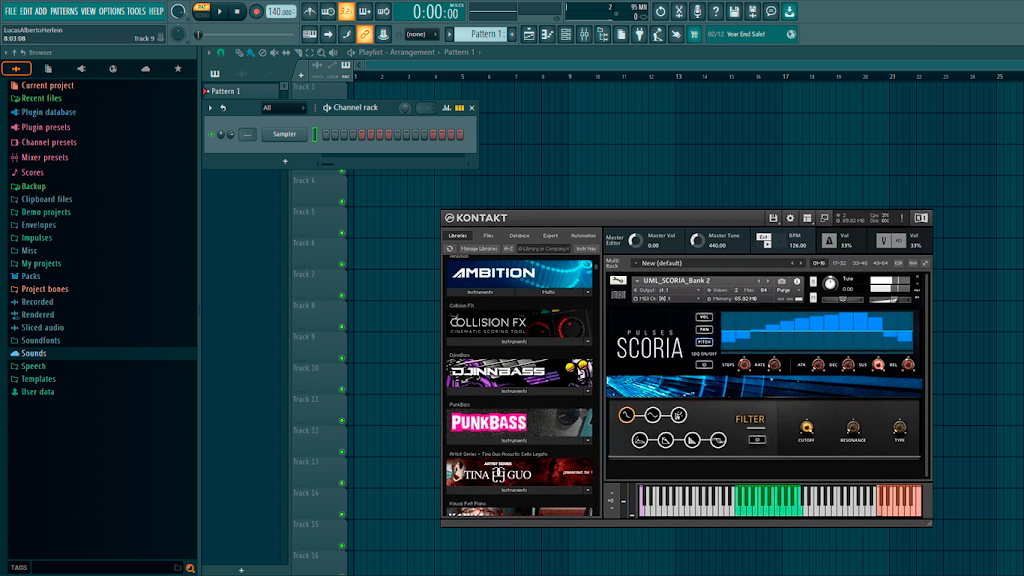Open the TOOLS menu

(x=136, y=11)
